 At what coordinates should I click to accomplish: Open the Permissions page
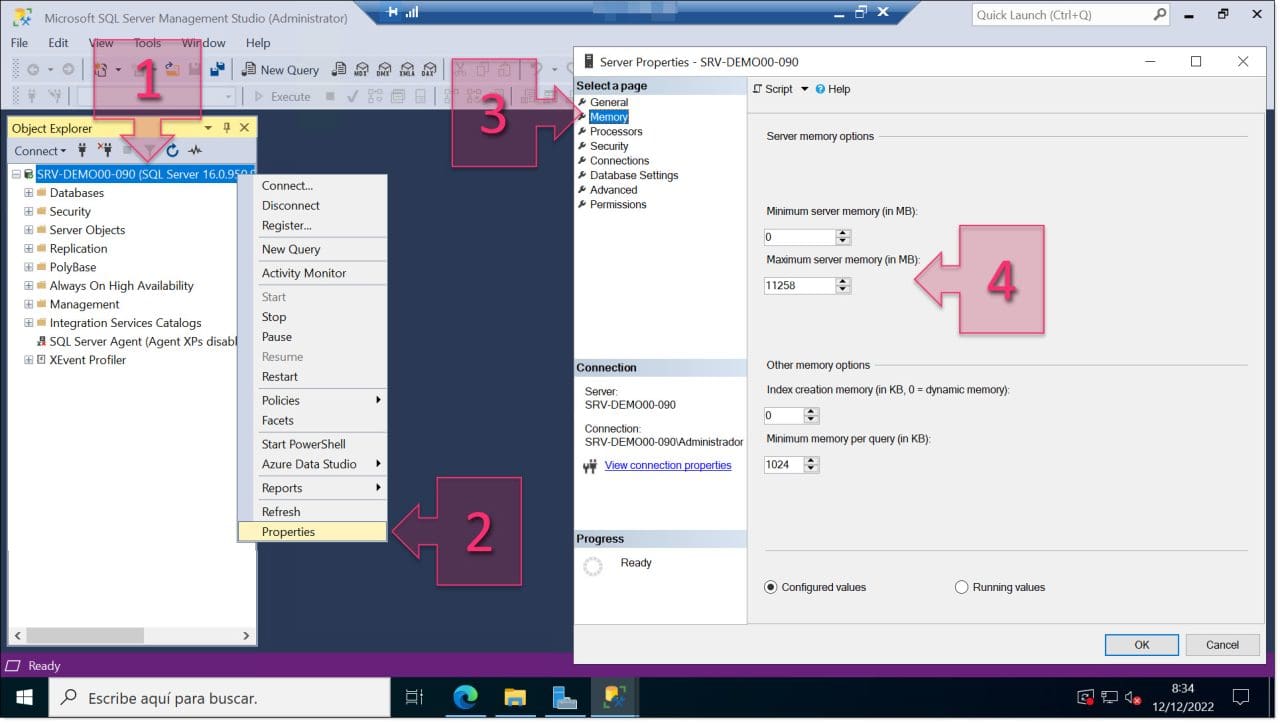tap(618, 204)
